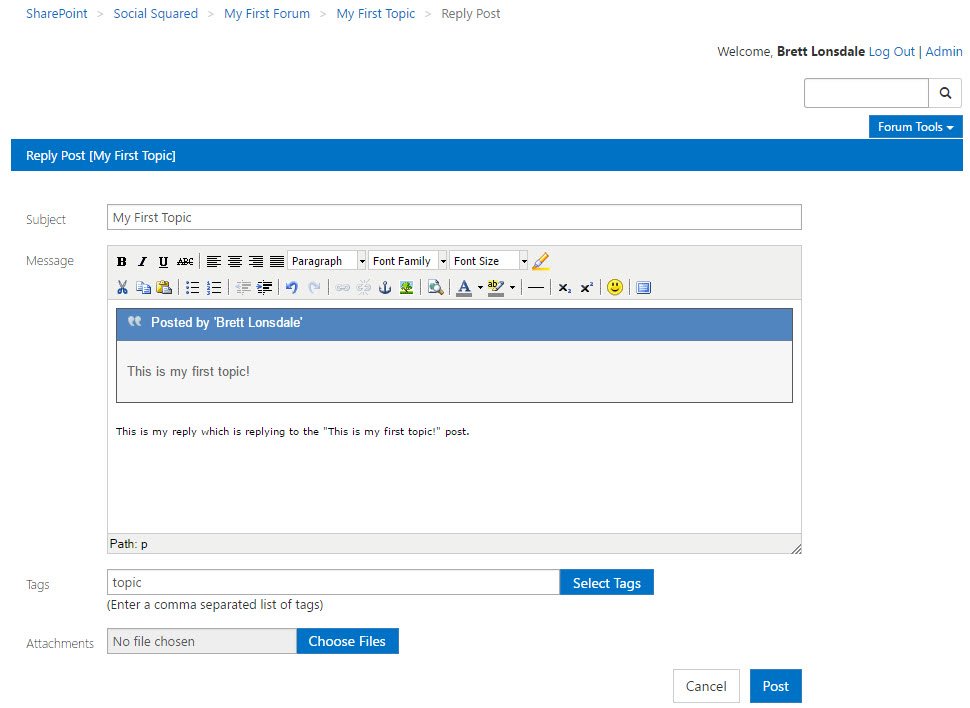Open the font color picker dropdown
This screenshot has height=708, width=970.
pos(477,287)
